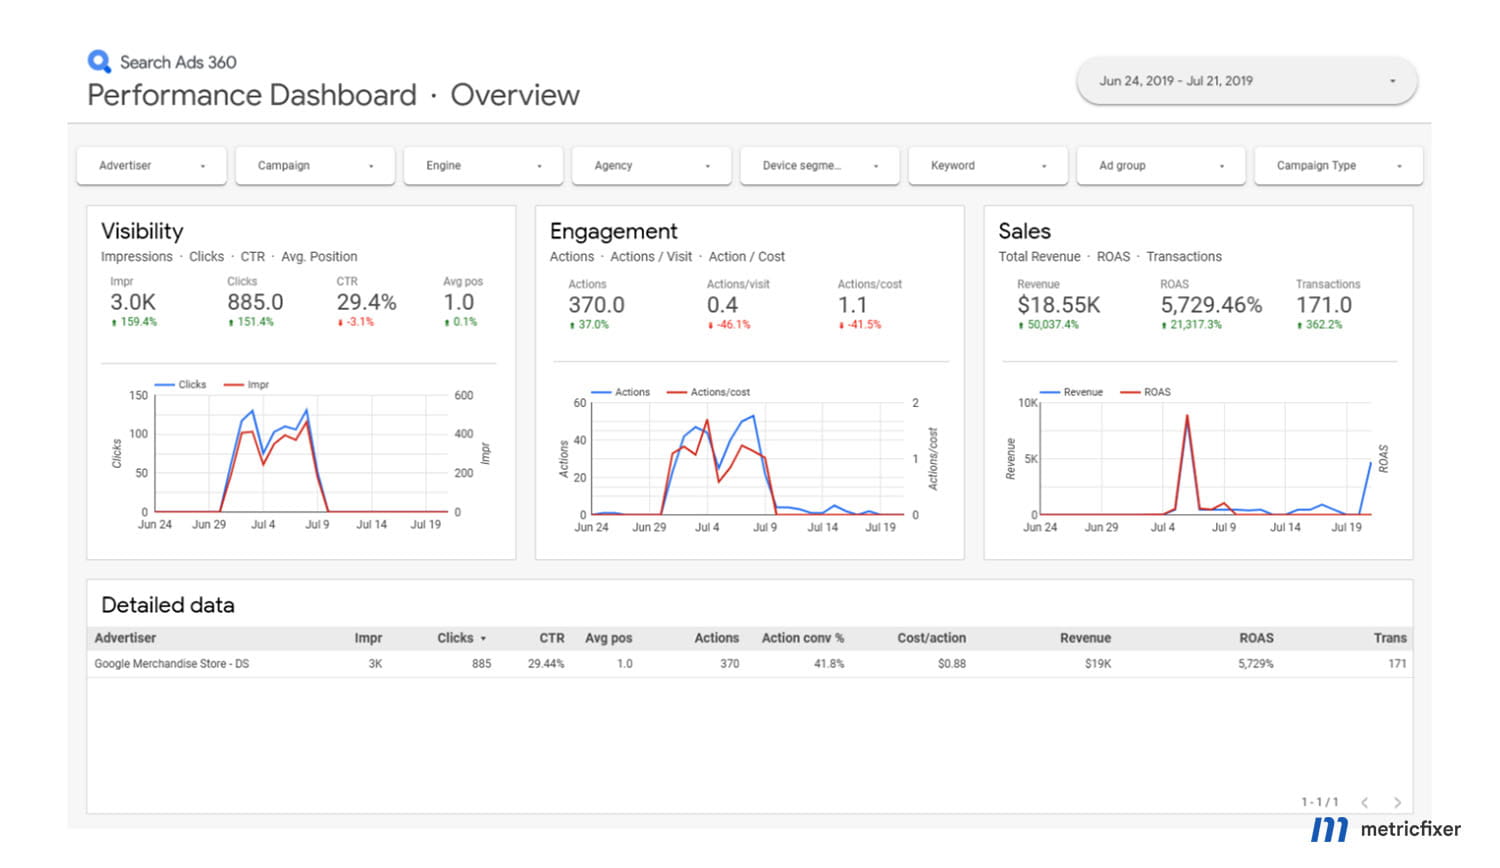Sort table by Actions column header
This screenshot has height=868, width=1500.
[x=717, y=638]
